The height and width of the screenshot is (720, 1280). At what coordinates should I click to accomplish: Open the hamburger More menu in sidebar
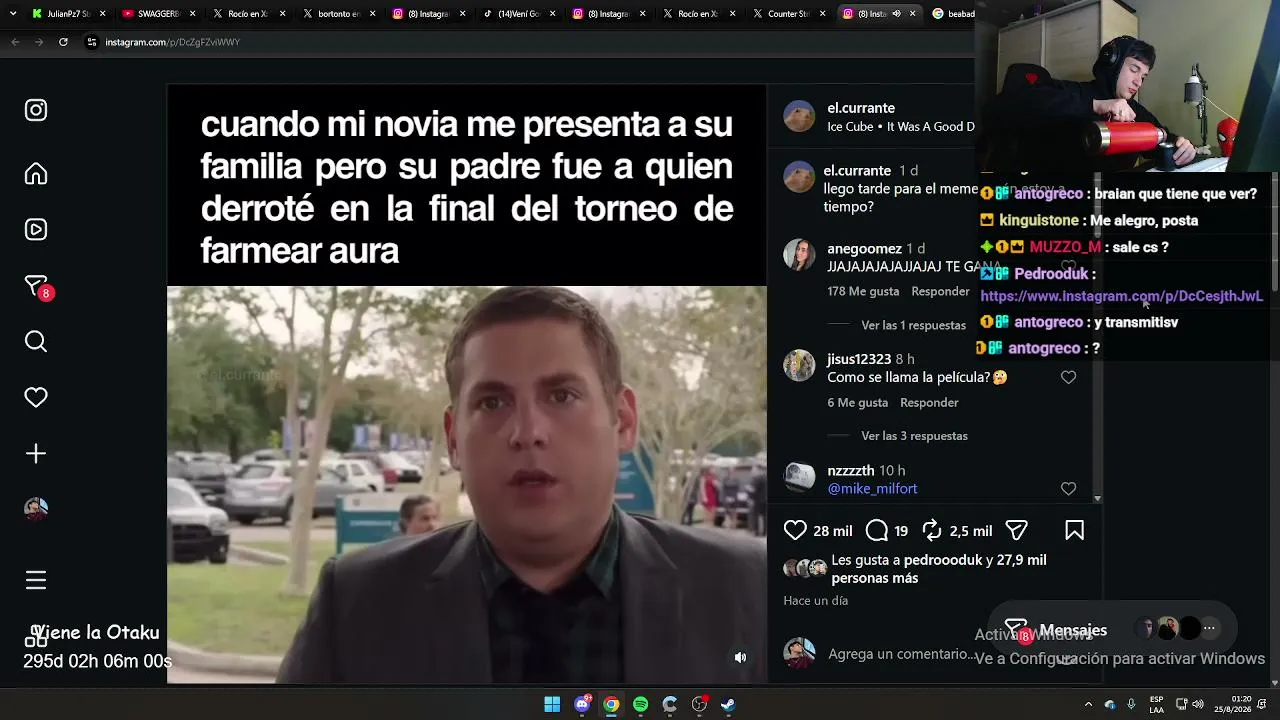[x=36, y=580]
